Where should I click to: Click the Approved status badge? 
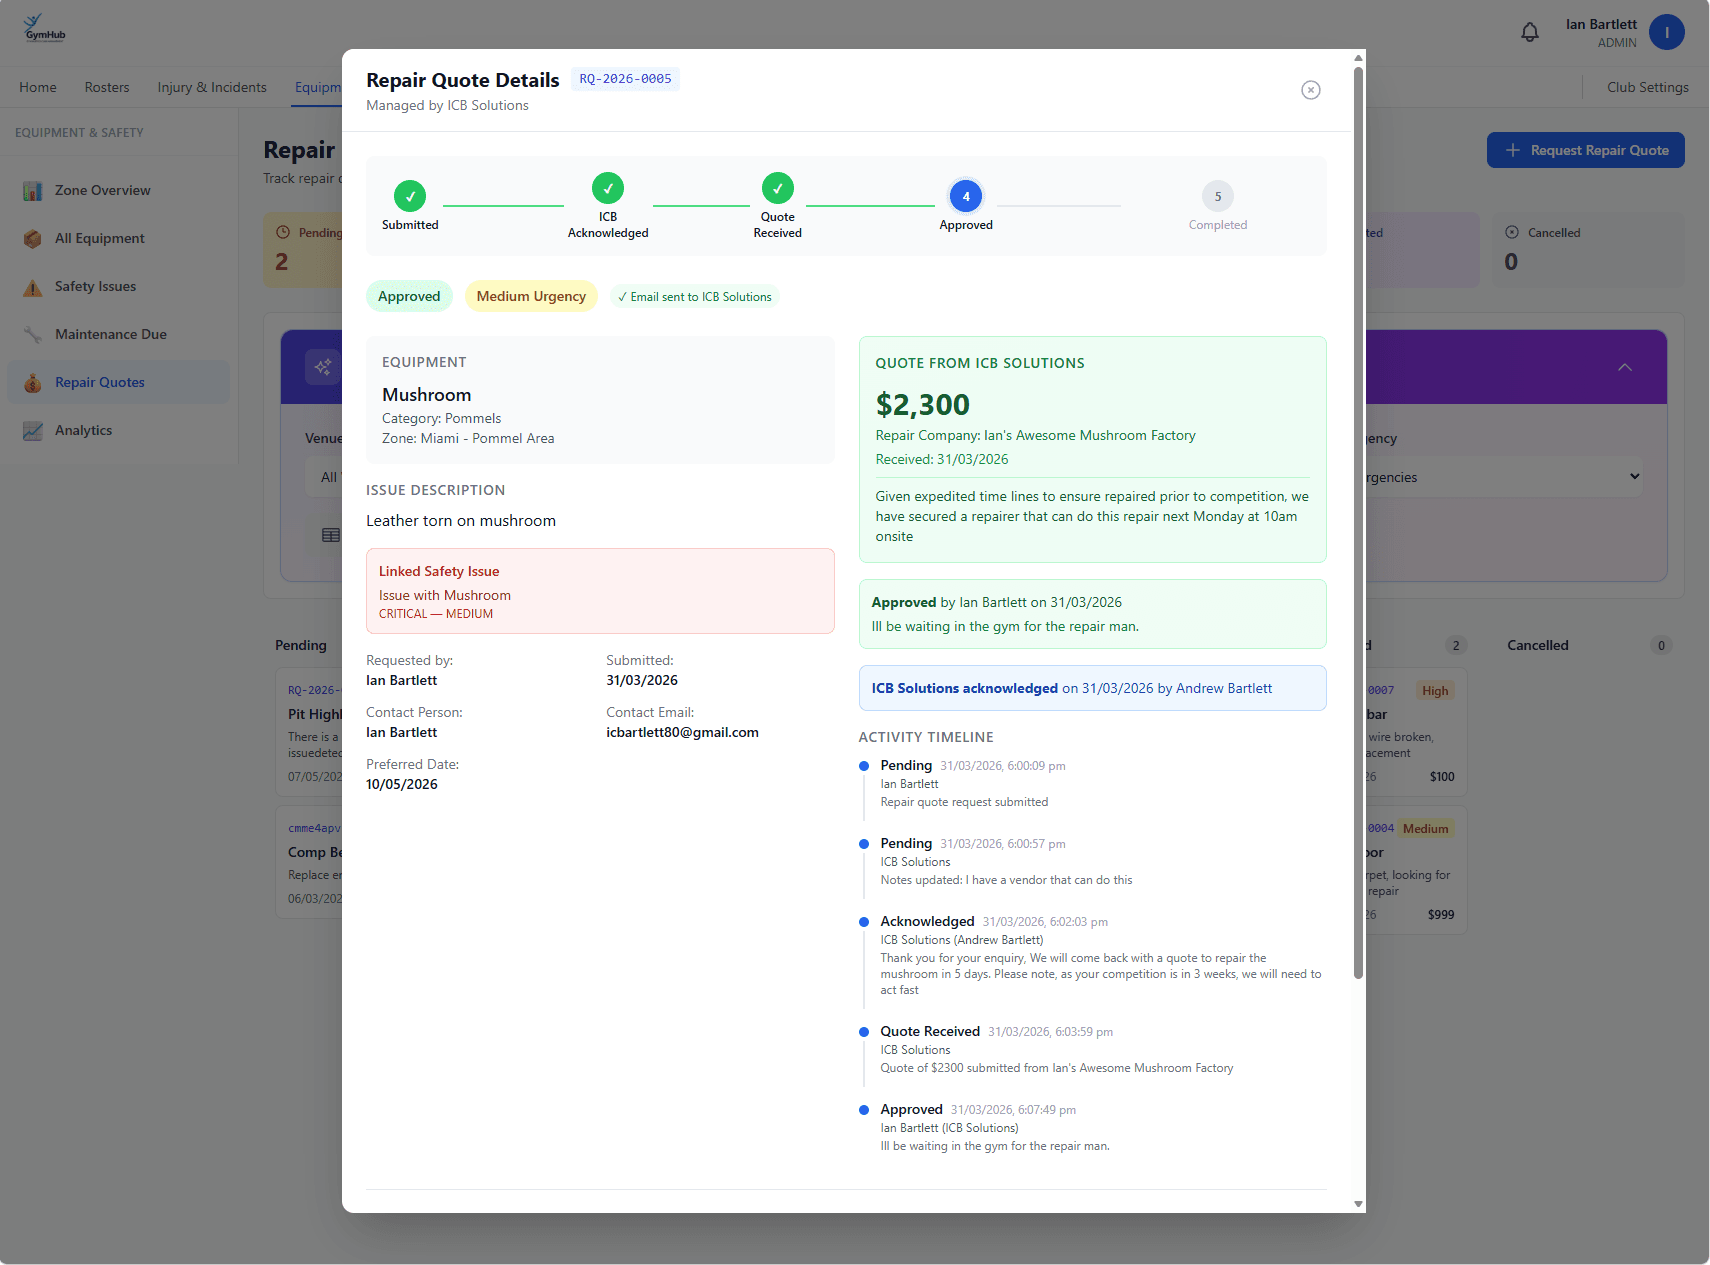click(409, 296)
